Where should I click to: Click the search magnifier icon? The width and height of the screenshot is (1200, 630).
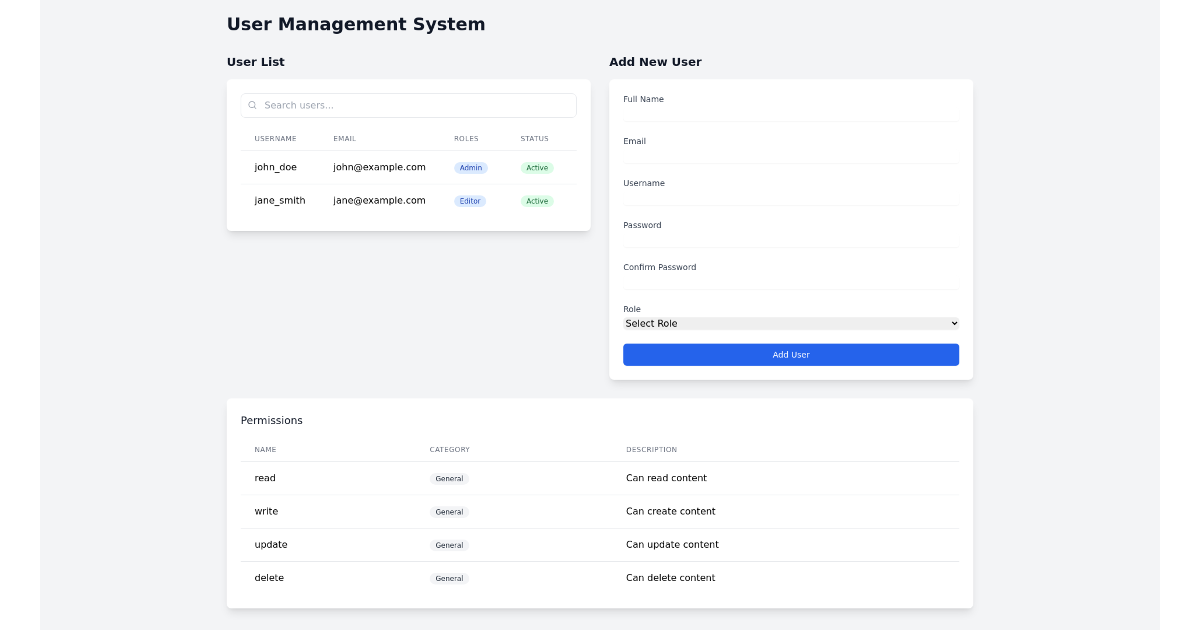(252, 105)
